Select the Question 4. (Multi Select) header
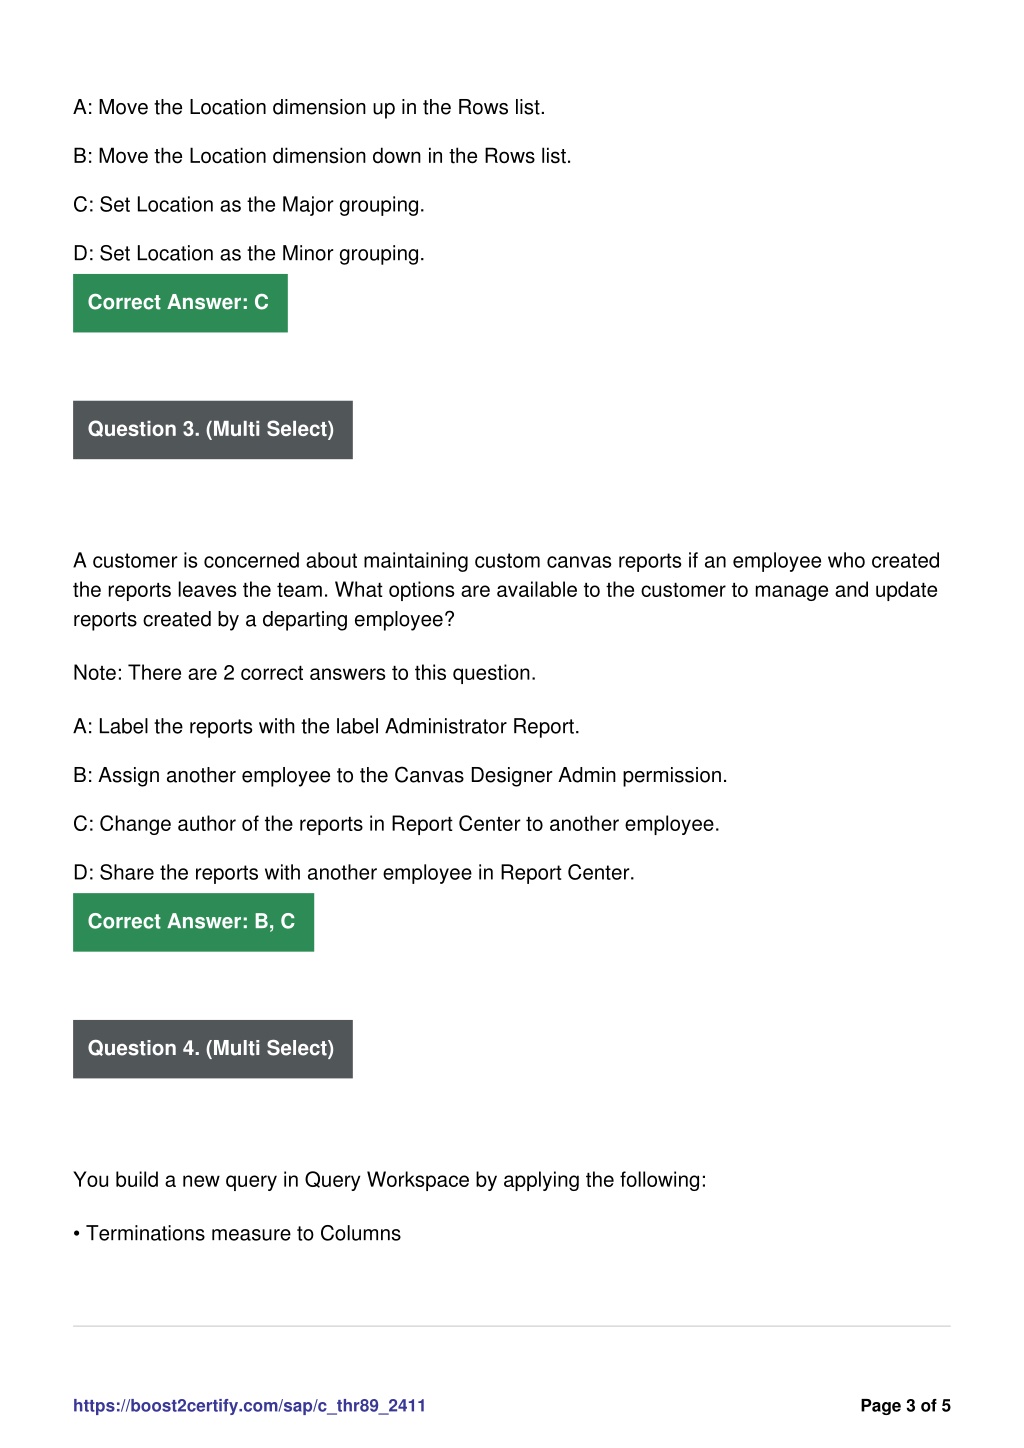 [x=213, y=1049]
